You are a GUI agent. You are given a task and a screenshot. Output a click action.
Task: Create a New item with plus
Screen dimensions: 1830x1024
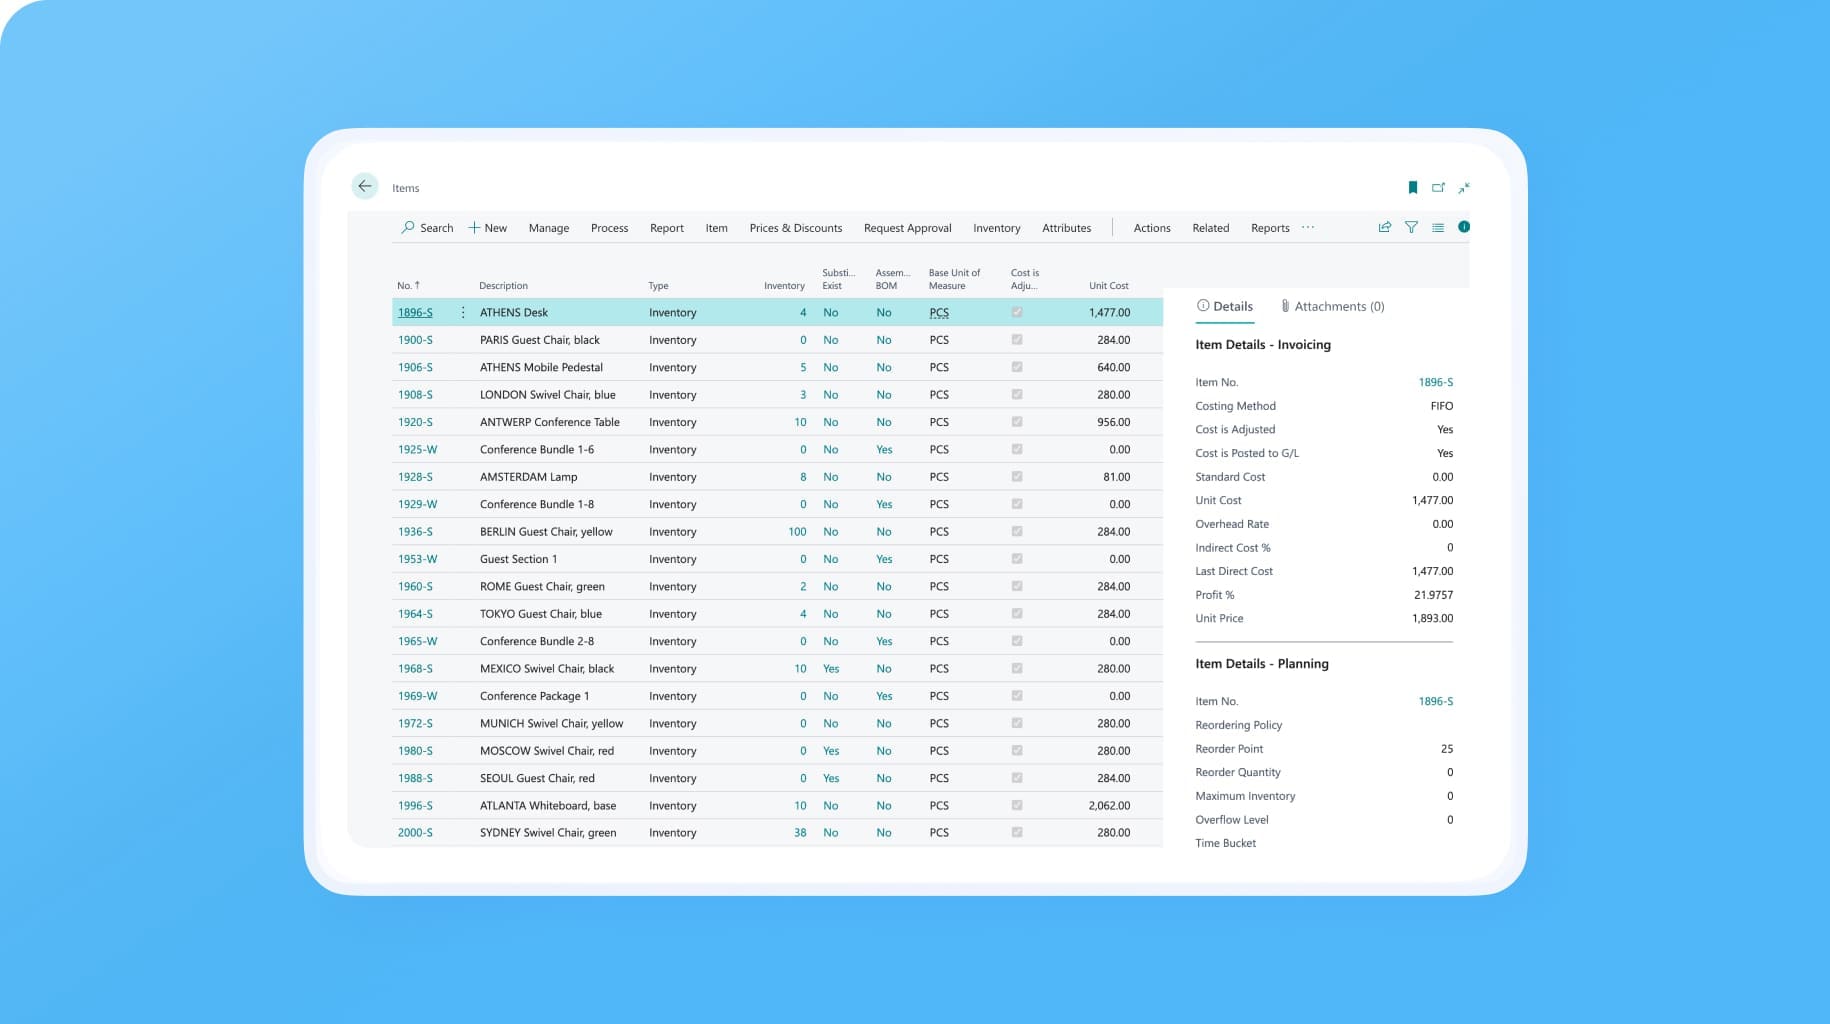tap(488, 228)
